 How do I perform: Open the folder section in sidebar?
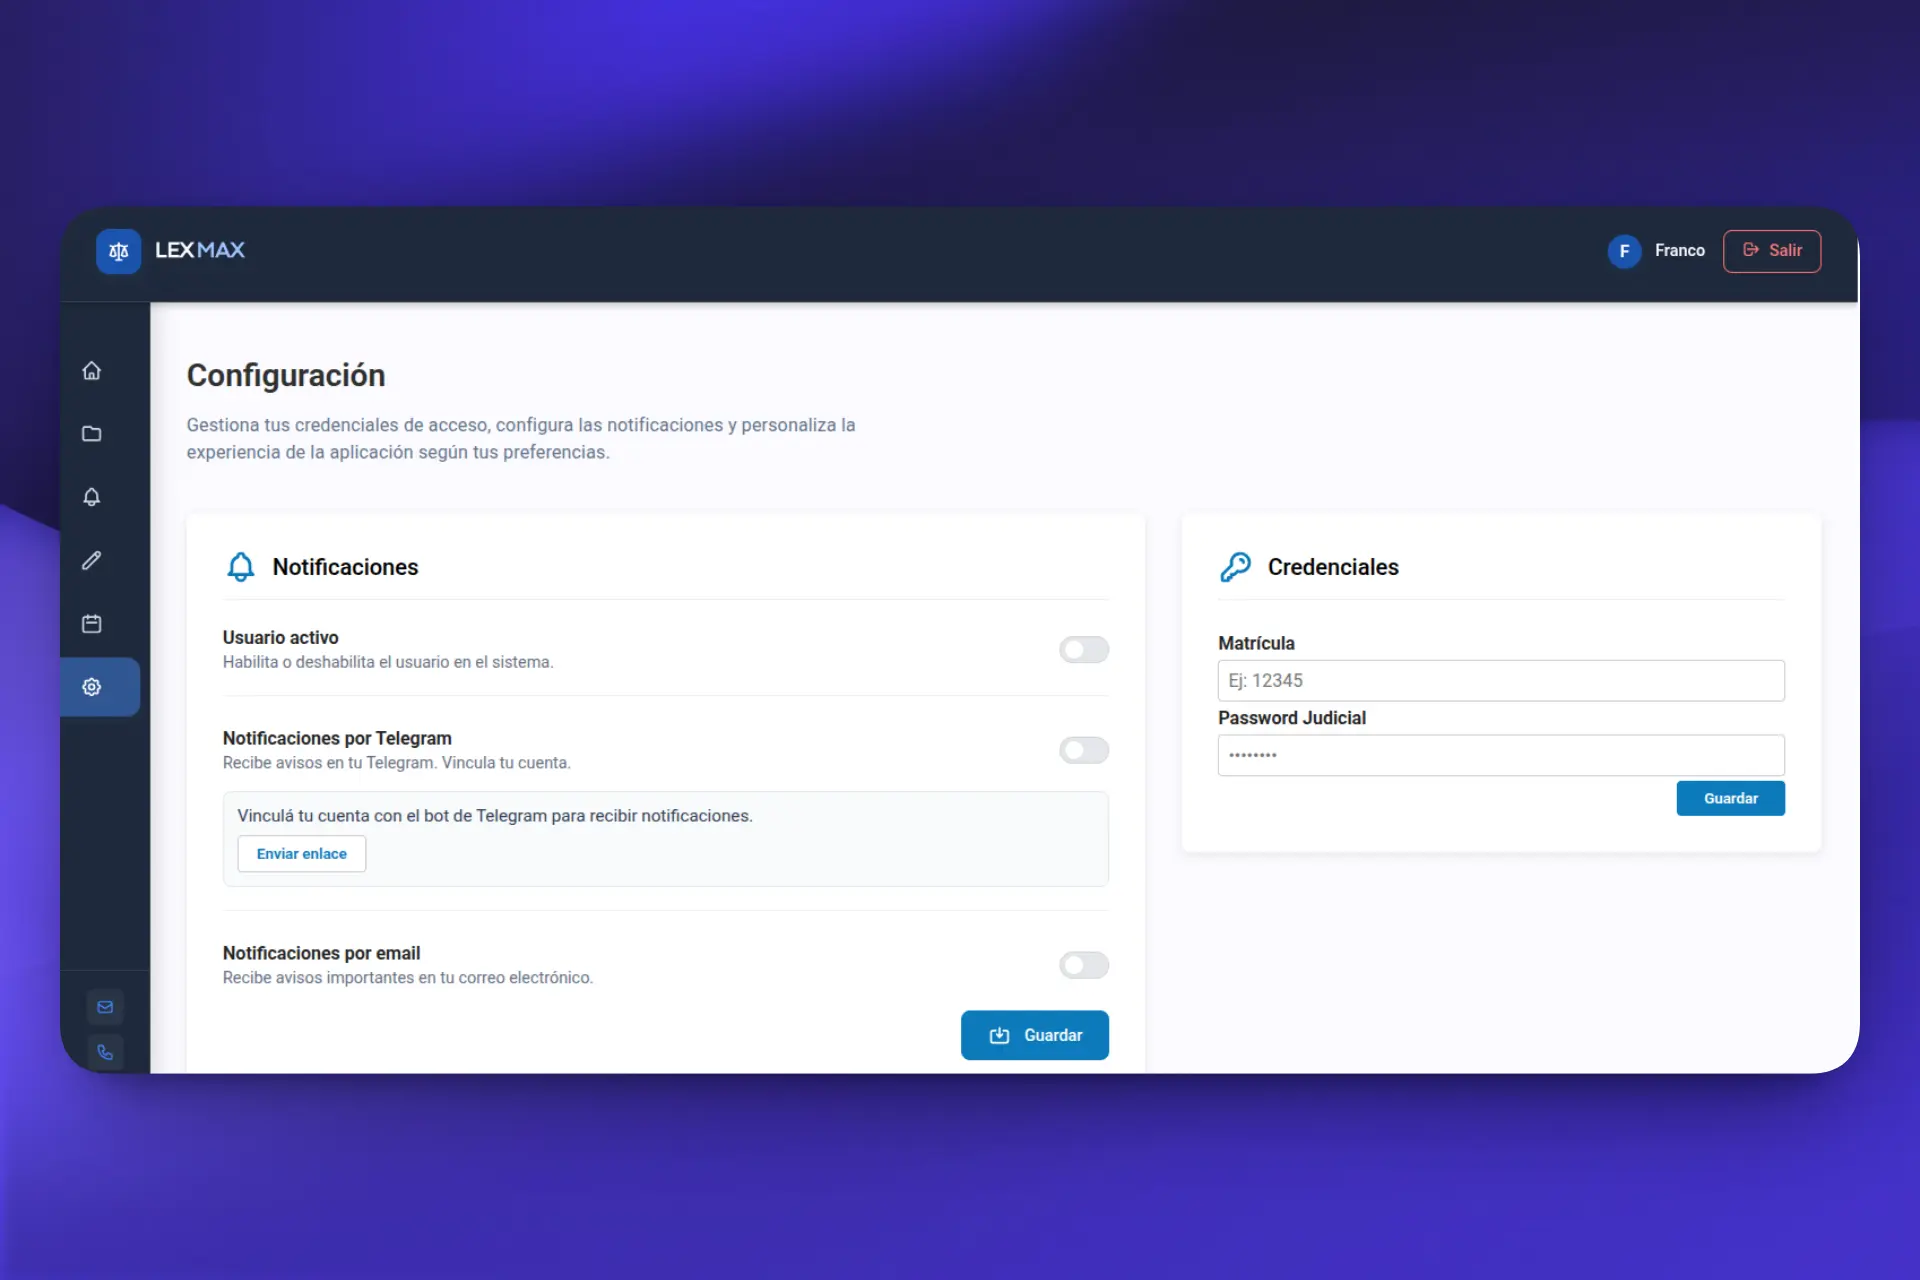92,434
